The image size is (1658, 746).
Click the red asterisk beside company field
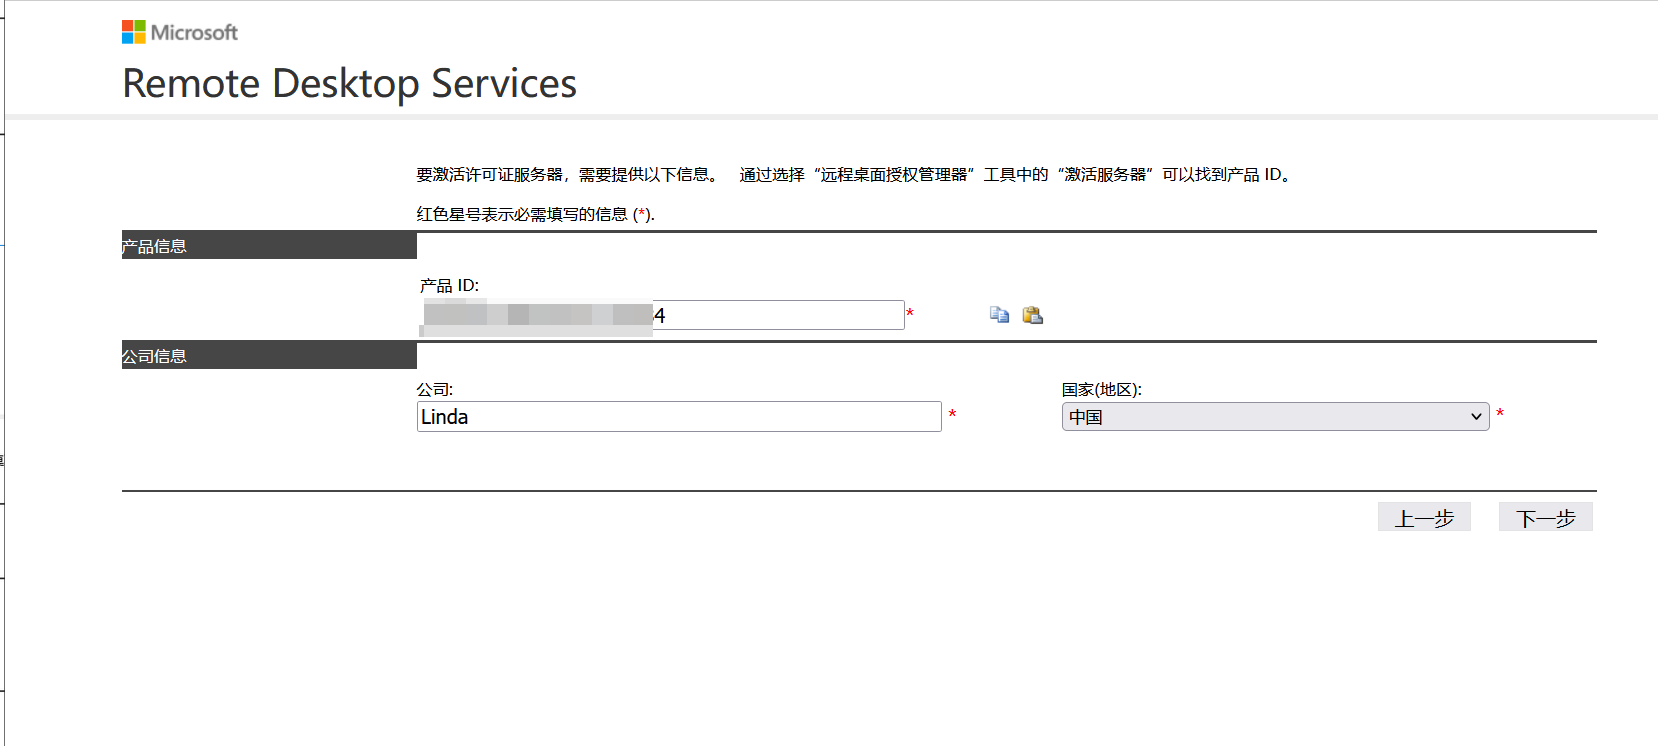coord(952,415)
